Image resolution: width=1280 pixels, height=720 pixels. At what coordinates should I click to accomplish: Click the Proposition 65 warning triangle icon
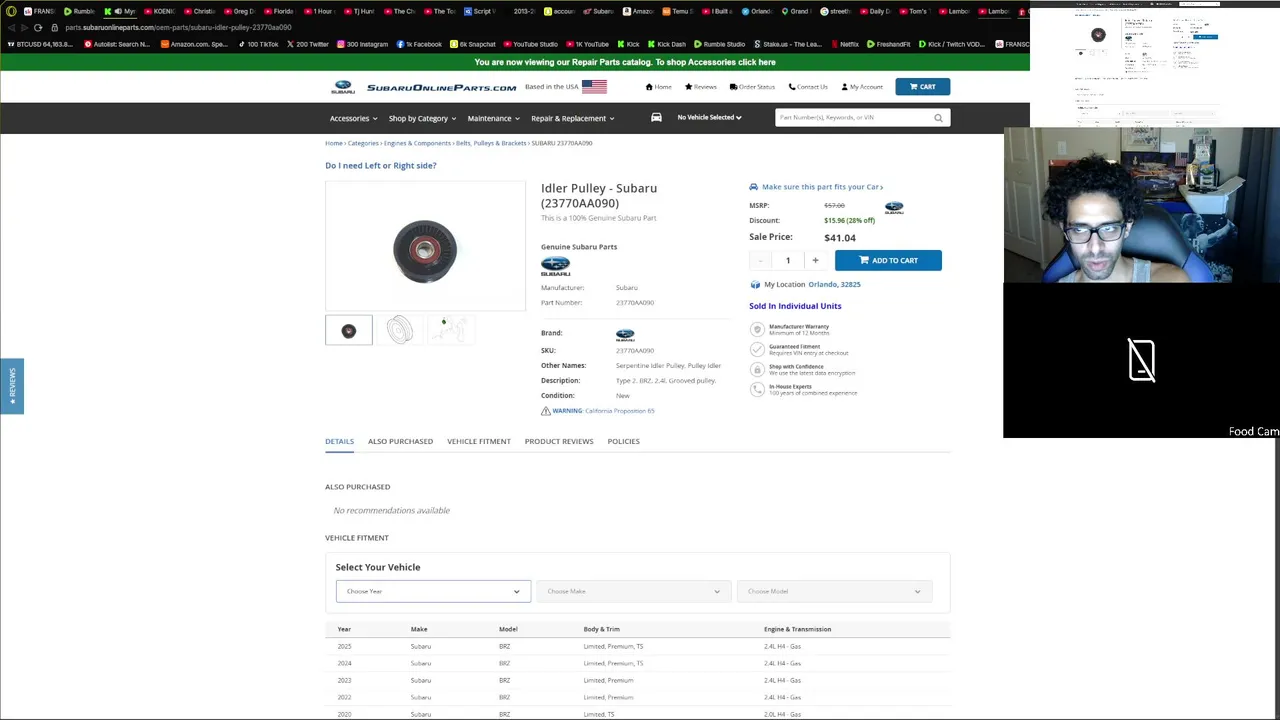click(x=546, y=411)
